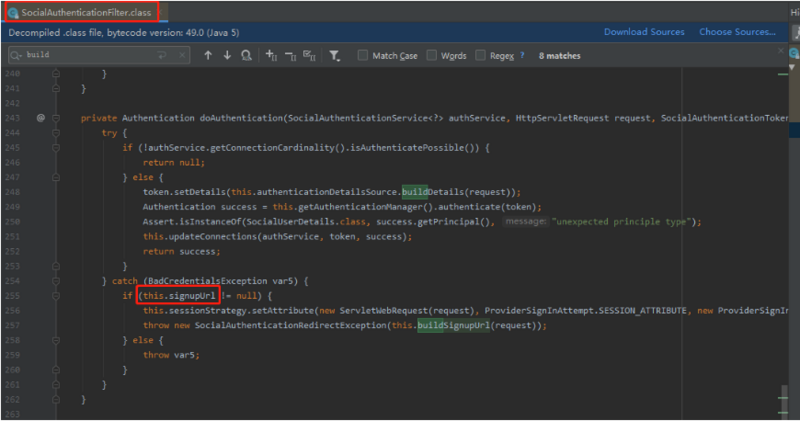Open regex help question mark
Viewport: 800px width, 421px height.
522,55
